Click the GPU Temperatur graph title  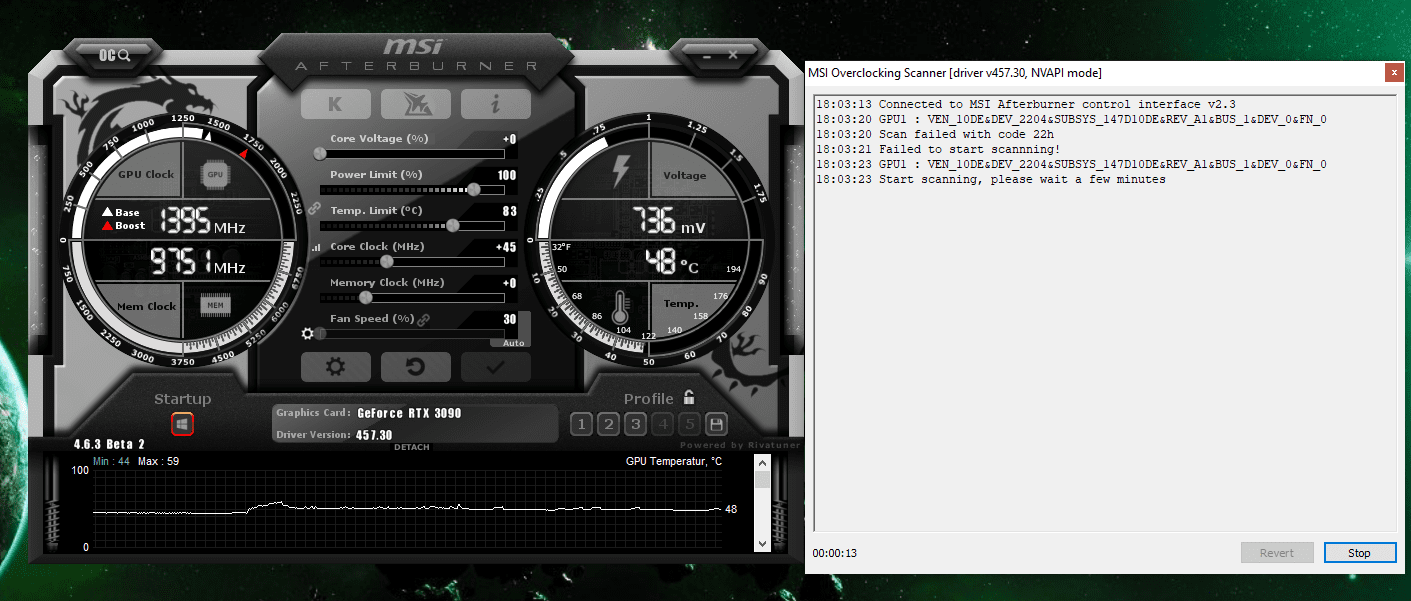[x=673, y=461]
